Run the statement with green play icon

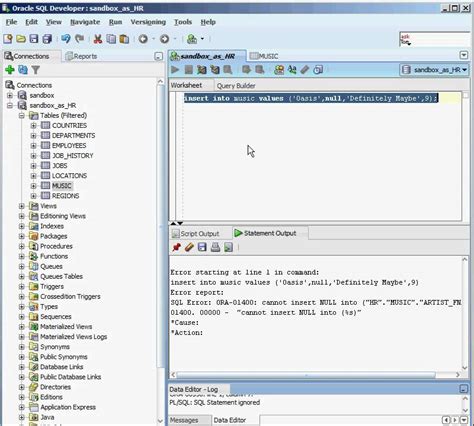coord(175,69)
